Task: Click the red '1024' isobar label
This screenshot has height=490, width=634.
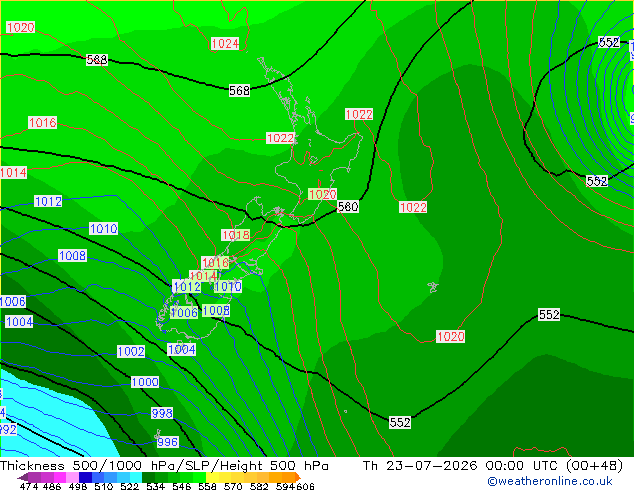Action: [225, 44]
